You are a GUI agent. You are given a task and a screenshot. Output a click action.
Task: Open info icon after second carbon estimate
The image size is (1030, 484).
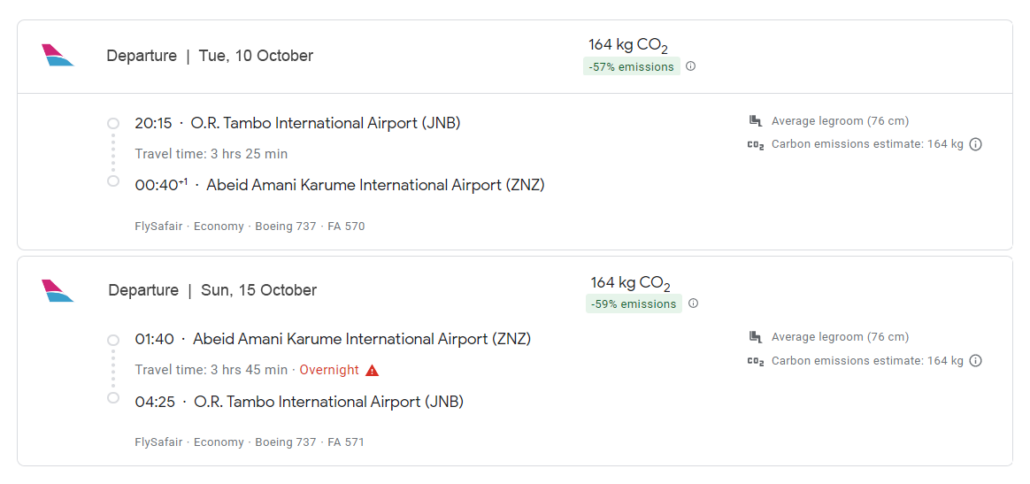click(975, 360)
